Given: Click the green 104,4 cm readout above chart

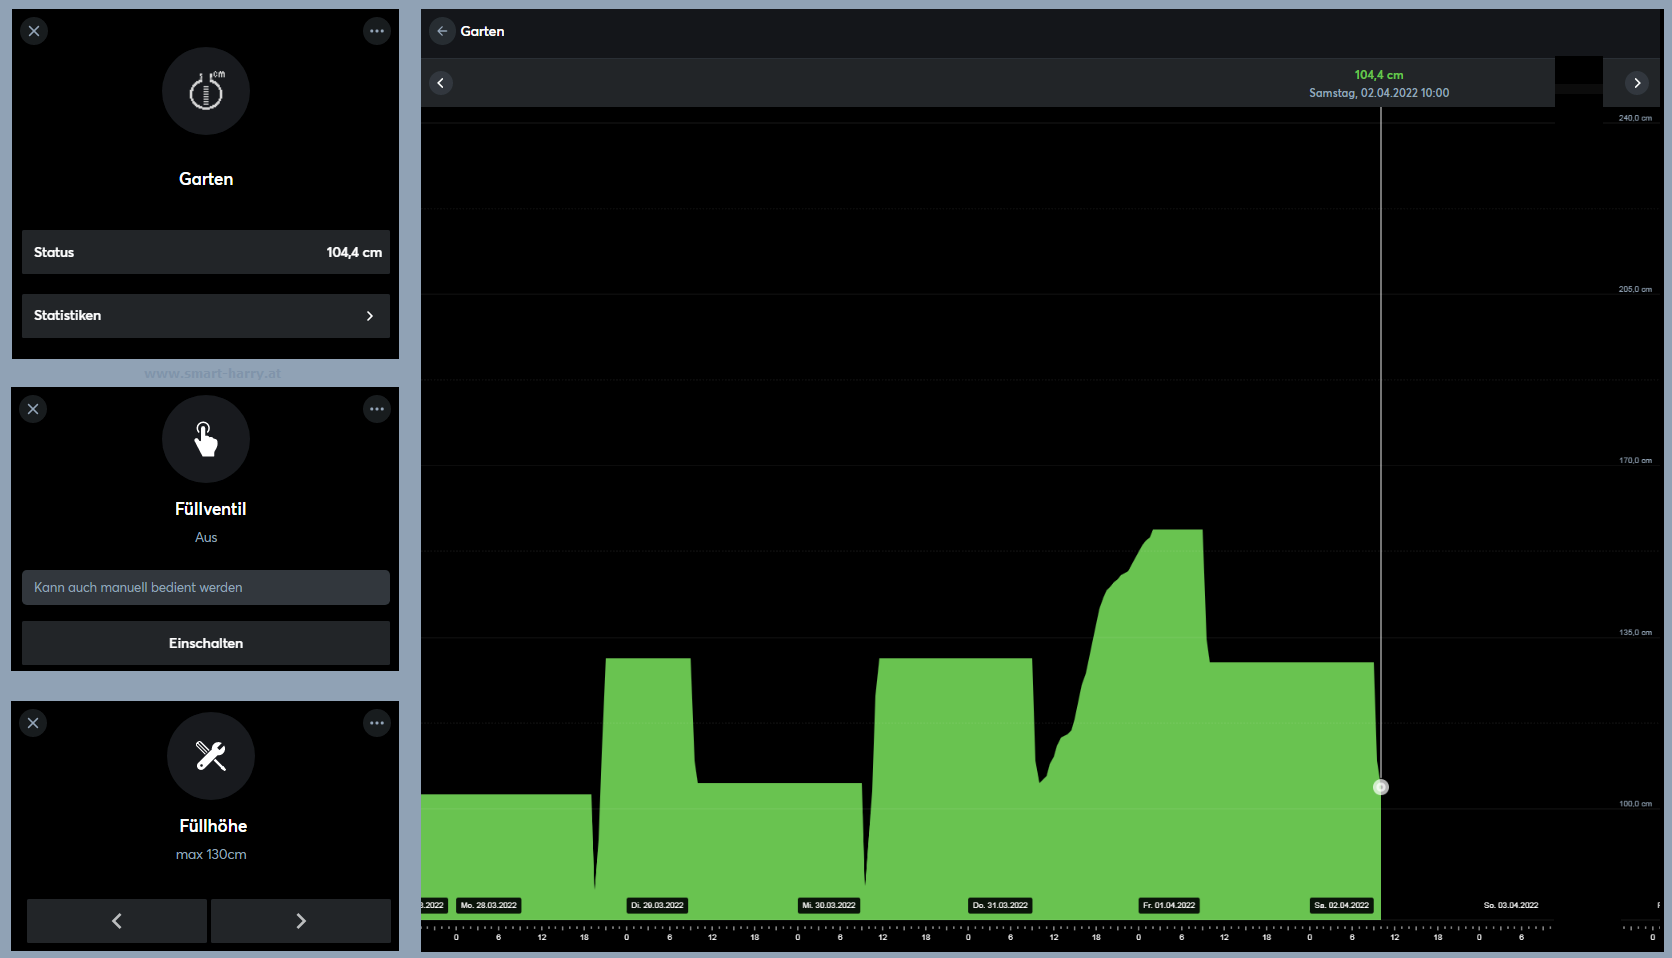Looking at the screenshot, I should point(1379,75).
